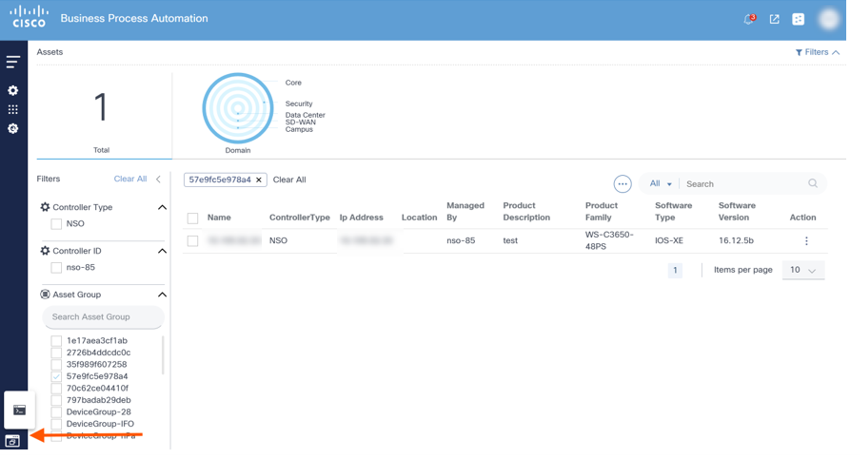Open notifications bell icon
Screen dimensions: 860x455
[x=749, y=19]
